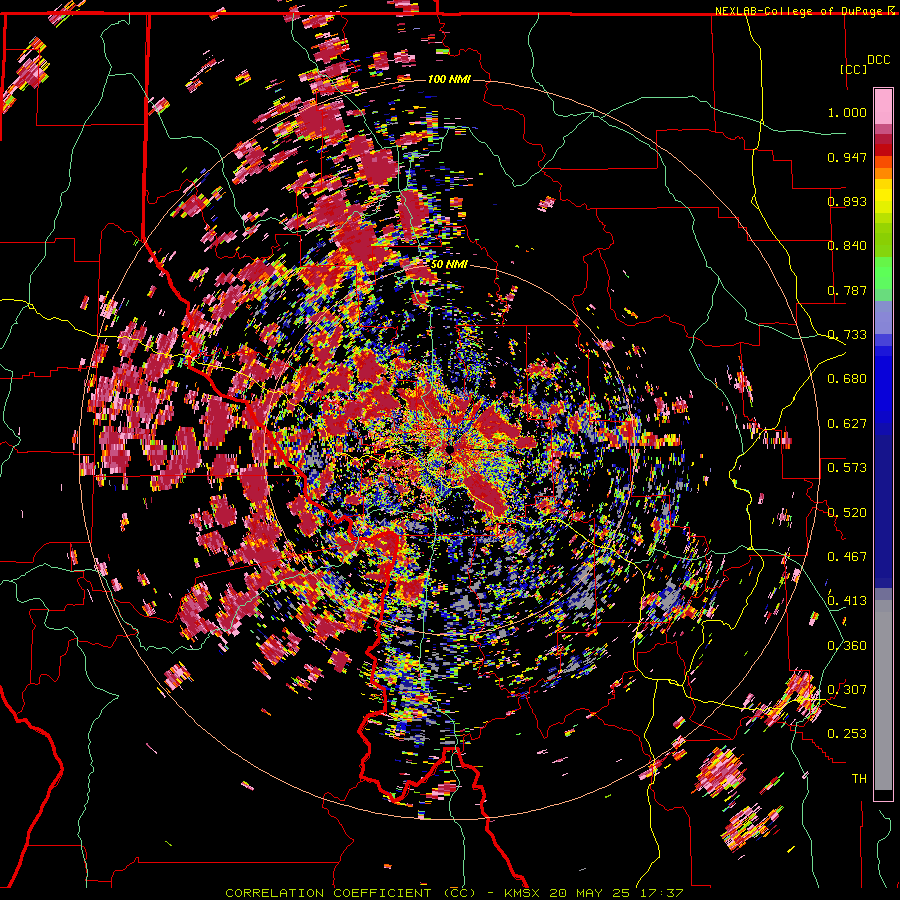The image size is (900, 900).
Task: Click the [CC] legend heading
Action: click(854, 69)
